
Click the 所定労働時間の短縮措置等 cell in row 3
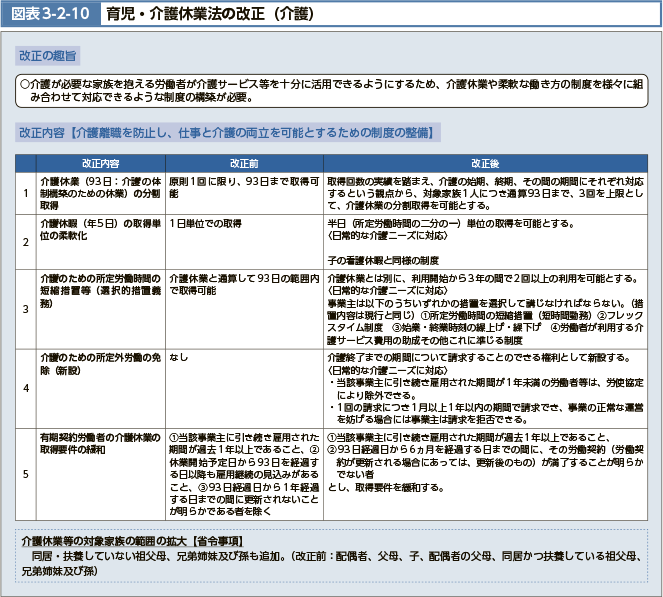pos(100,289)
